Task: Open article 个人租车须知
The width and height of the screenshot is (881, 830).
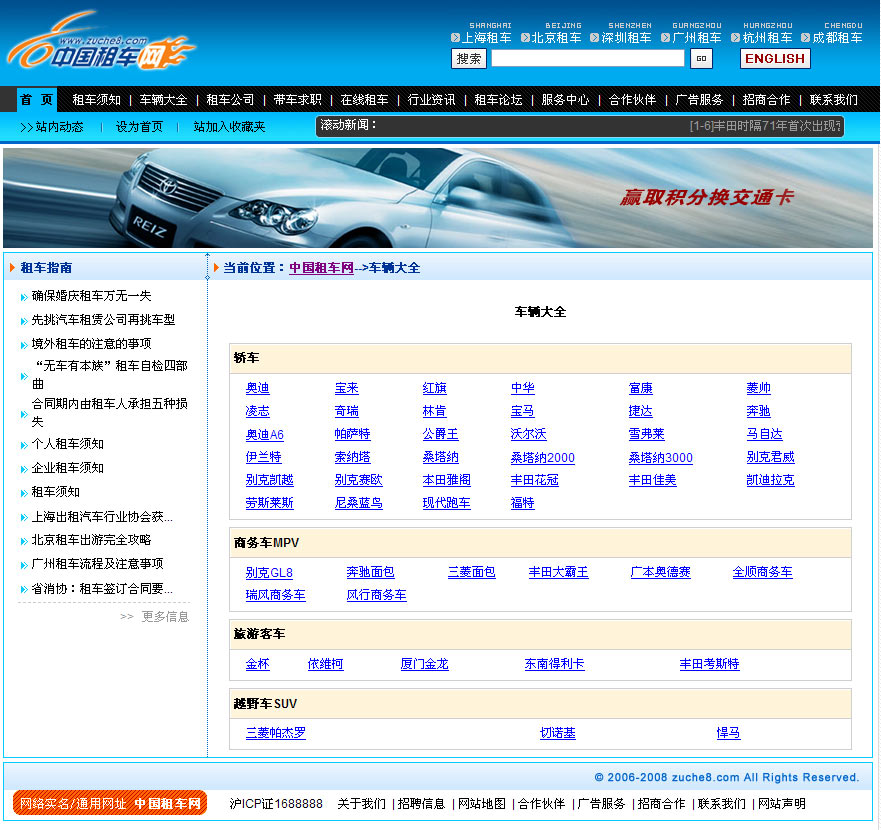Action: [x=67, y=445]
